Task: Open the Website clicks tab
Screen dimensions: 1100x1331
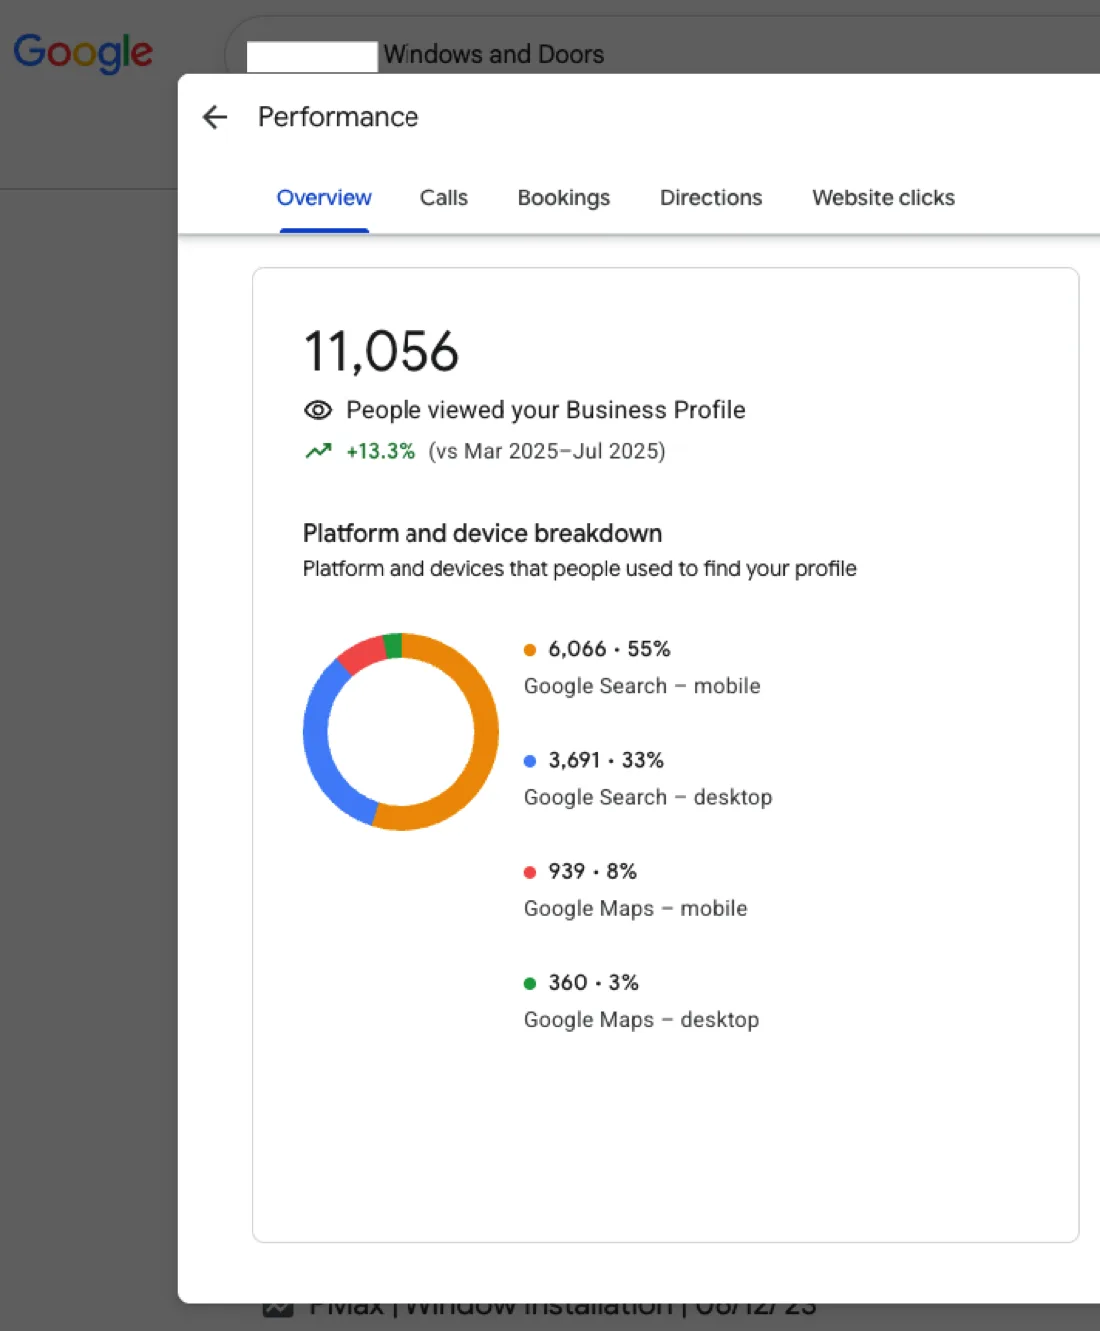Action: pyautogui.click(x=883, y=198)
